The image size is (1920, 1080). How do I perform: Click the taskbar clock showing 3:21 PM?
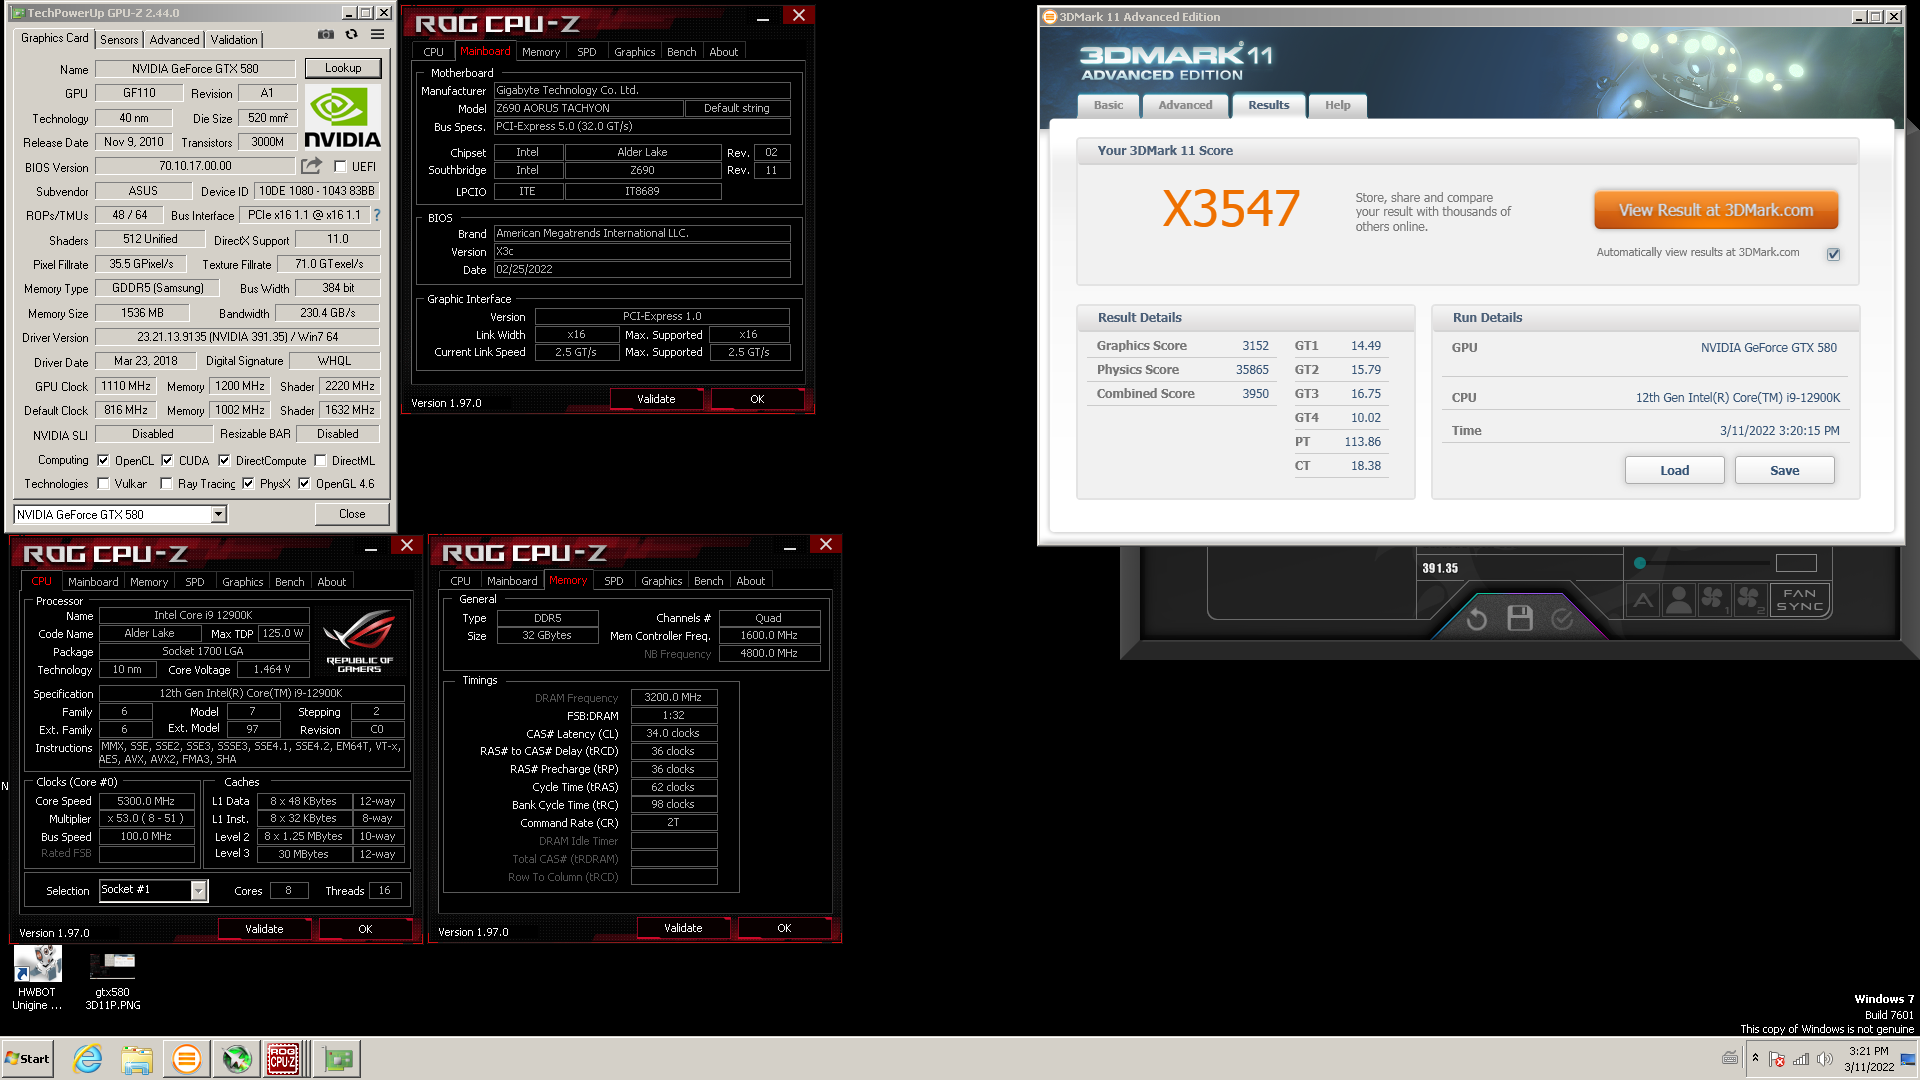(1868, 1059)
